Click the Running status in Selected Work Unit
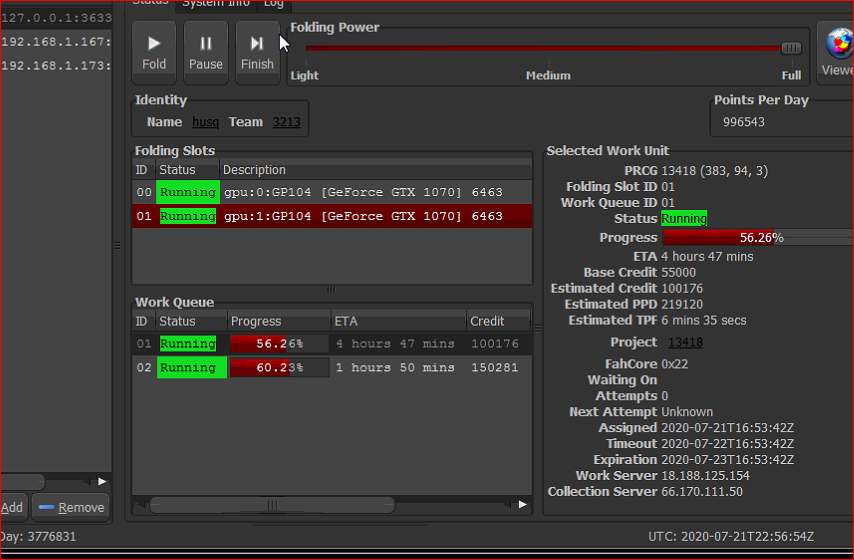Image resolution: width=854 pixels, height=560 pixels. point(684,218)
